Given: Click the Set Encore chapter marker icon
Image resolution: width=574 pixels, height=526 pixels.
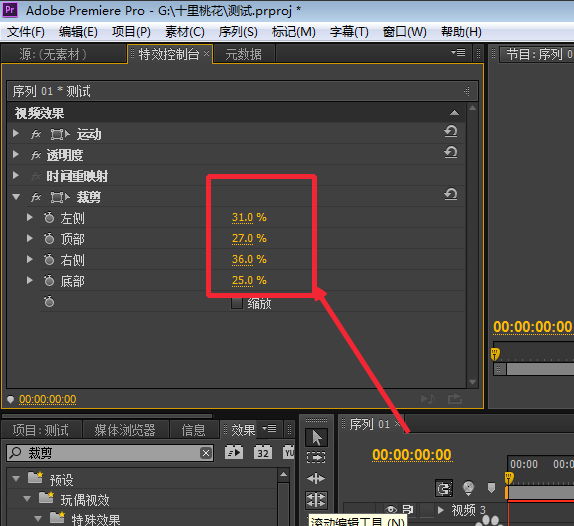Looking at the screenshot, I should pos(469,488).
